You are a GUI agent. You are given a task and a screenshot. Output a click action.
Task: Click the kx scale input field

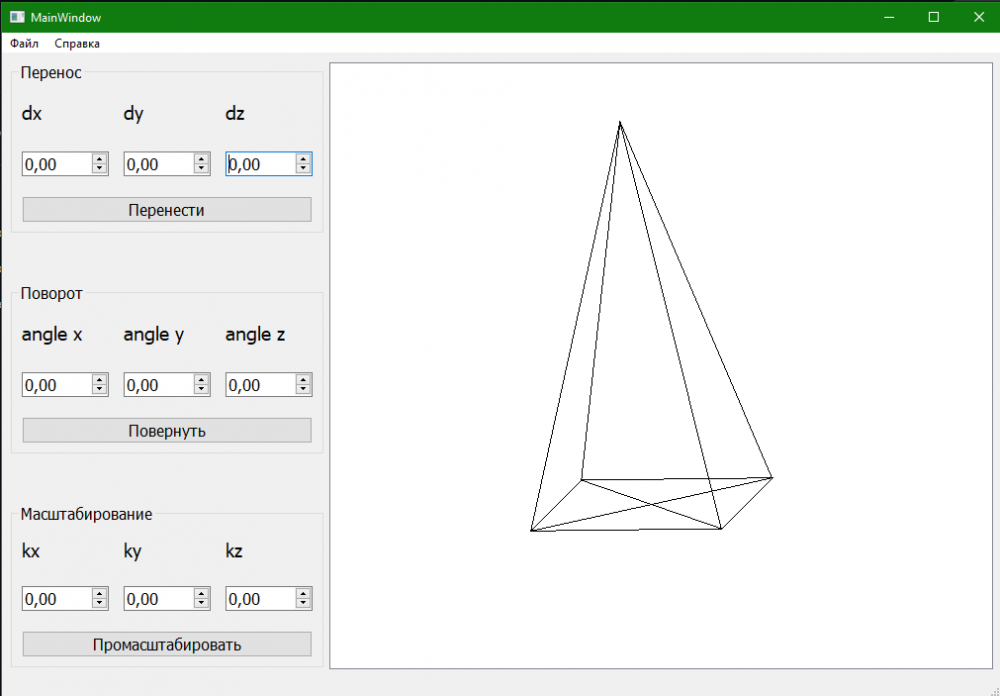[x=56, y=599]
